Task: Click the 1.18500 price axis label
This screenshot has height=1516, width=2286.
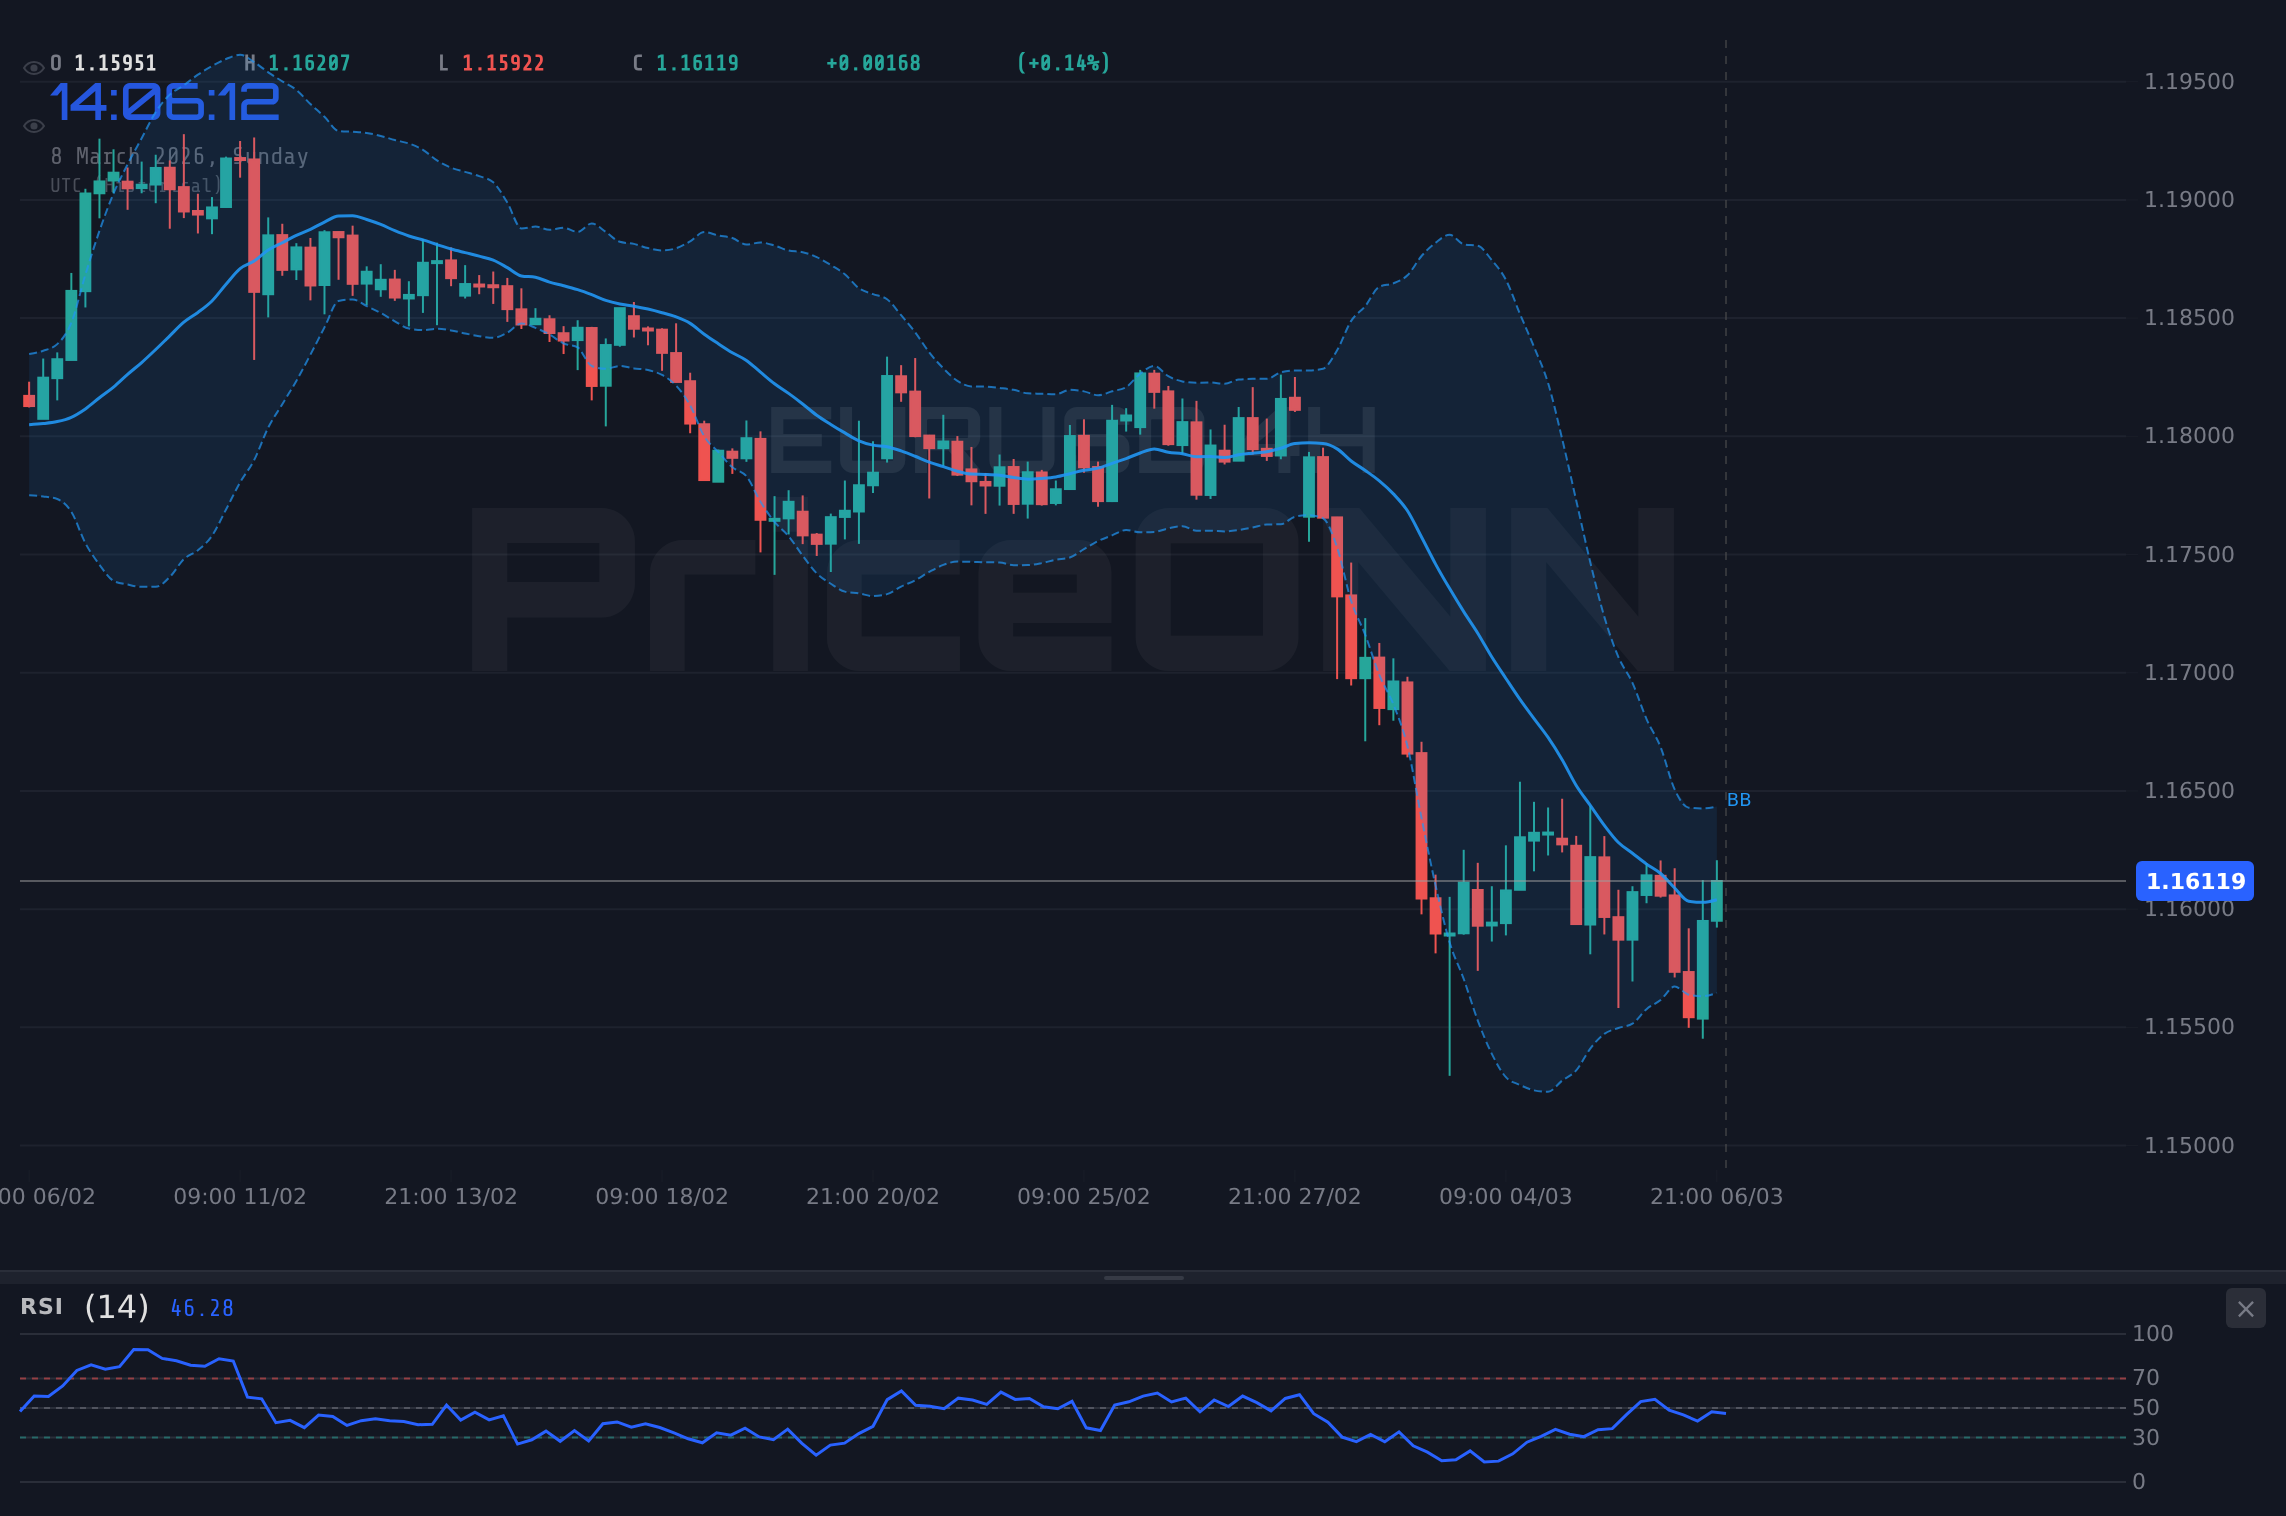Action: pyautogui.click(x=2189, y=318)
